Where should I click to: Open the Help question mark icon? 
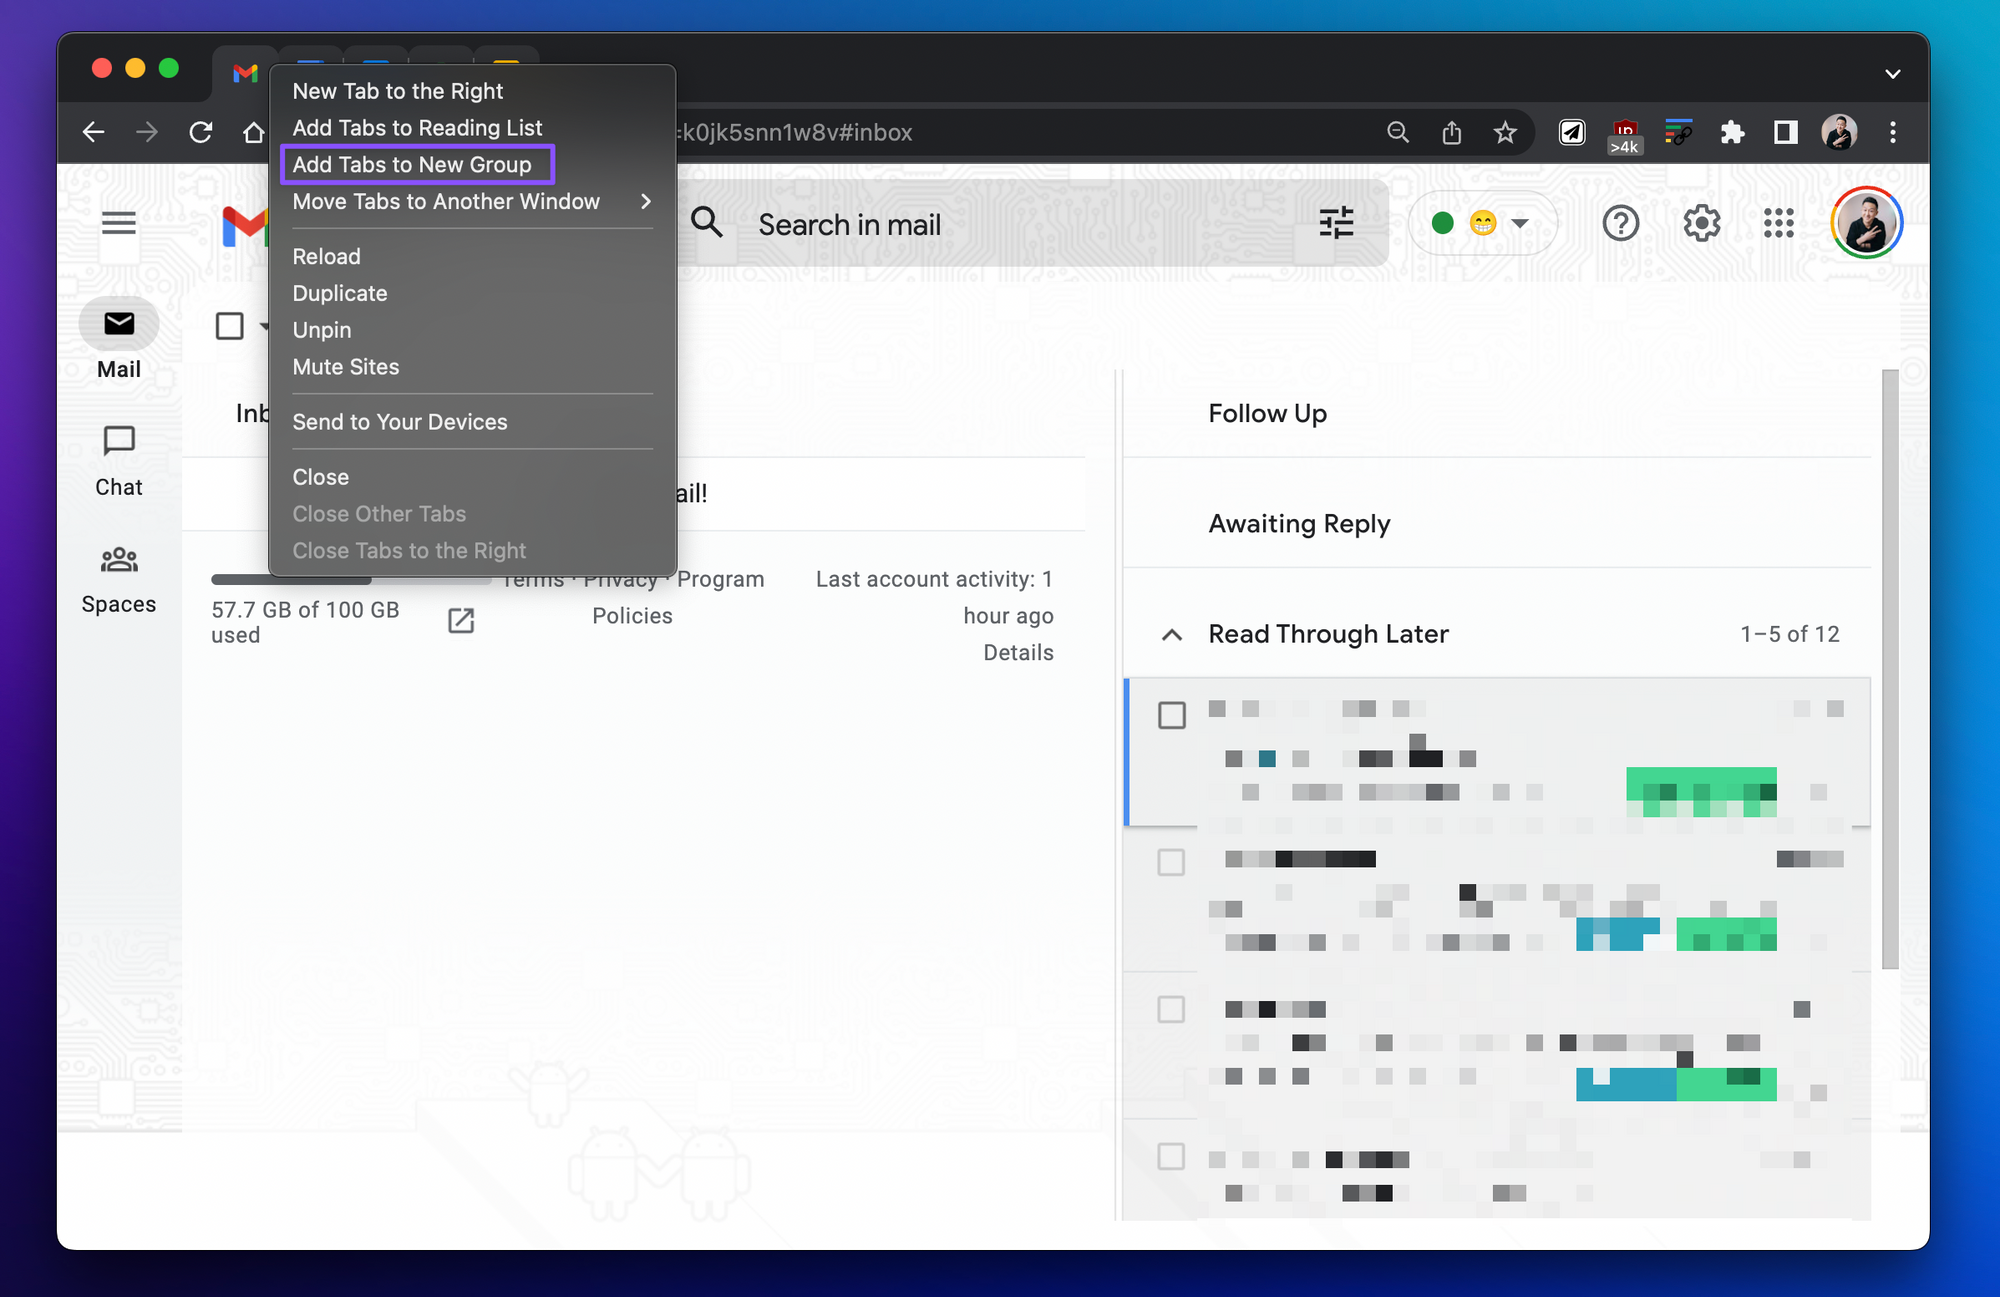[x=1620, y=223]
